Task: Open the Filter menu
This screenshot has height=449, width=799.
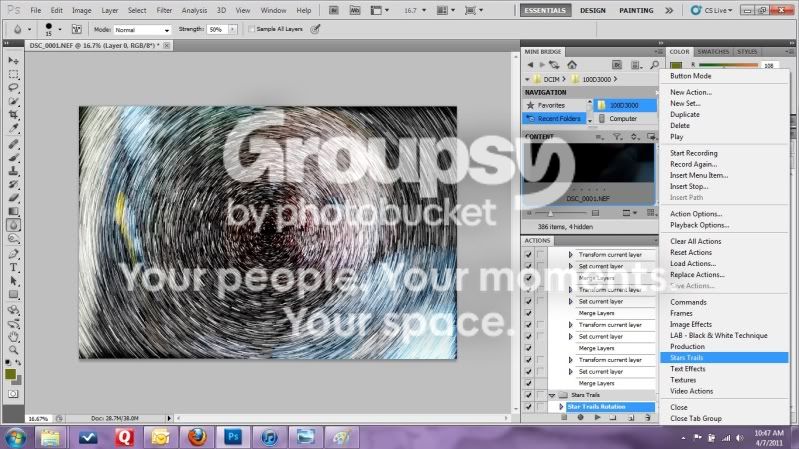Action: (164, 10)
